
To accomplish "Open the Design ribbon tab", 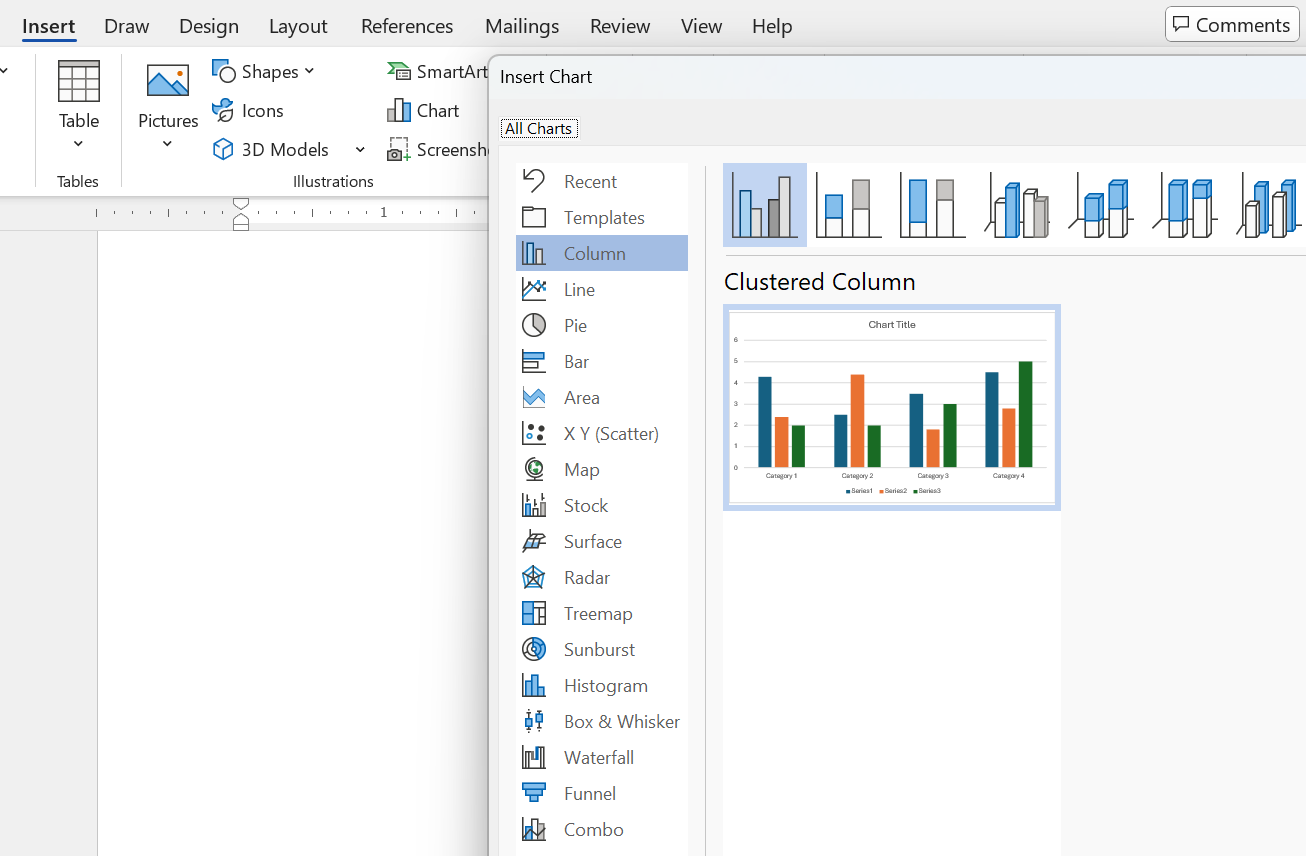I will tap(209, 26).
